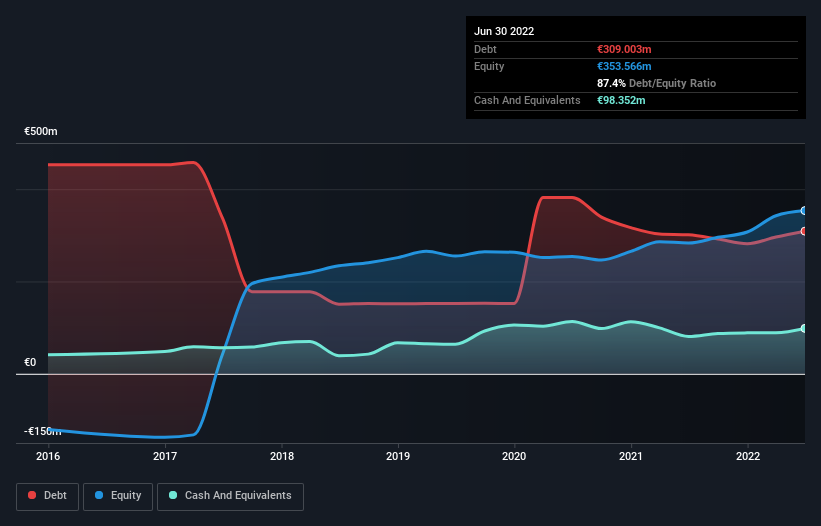Click the Jun 30 2022 tooltip date
Image resolution: width=821 pixels, height=526 pixels.
coord(504,31)
